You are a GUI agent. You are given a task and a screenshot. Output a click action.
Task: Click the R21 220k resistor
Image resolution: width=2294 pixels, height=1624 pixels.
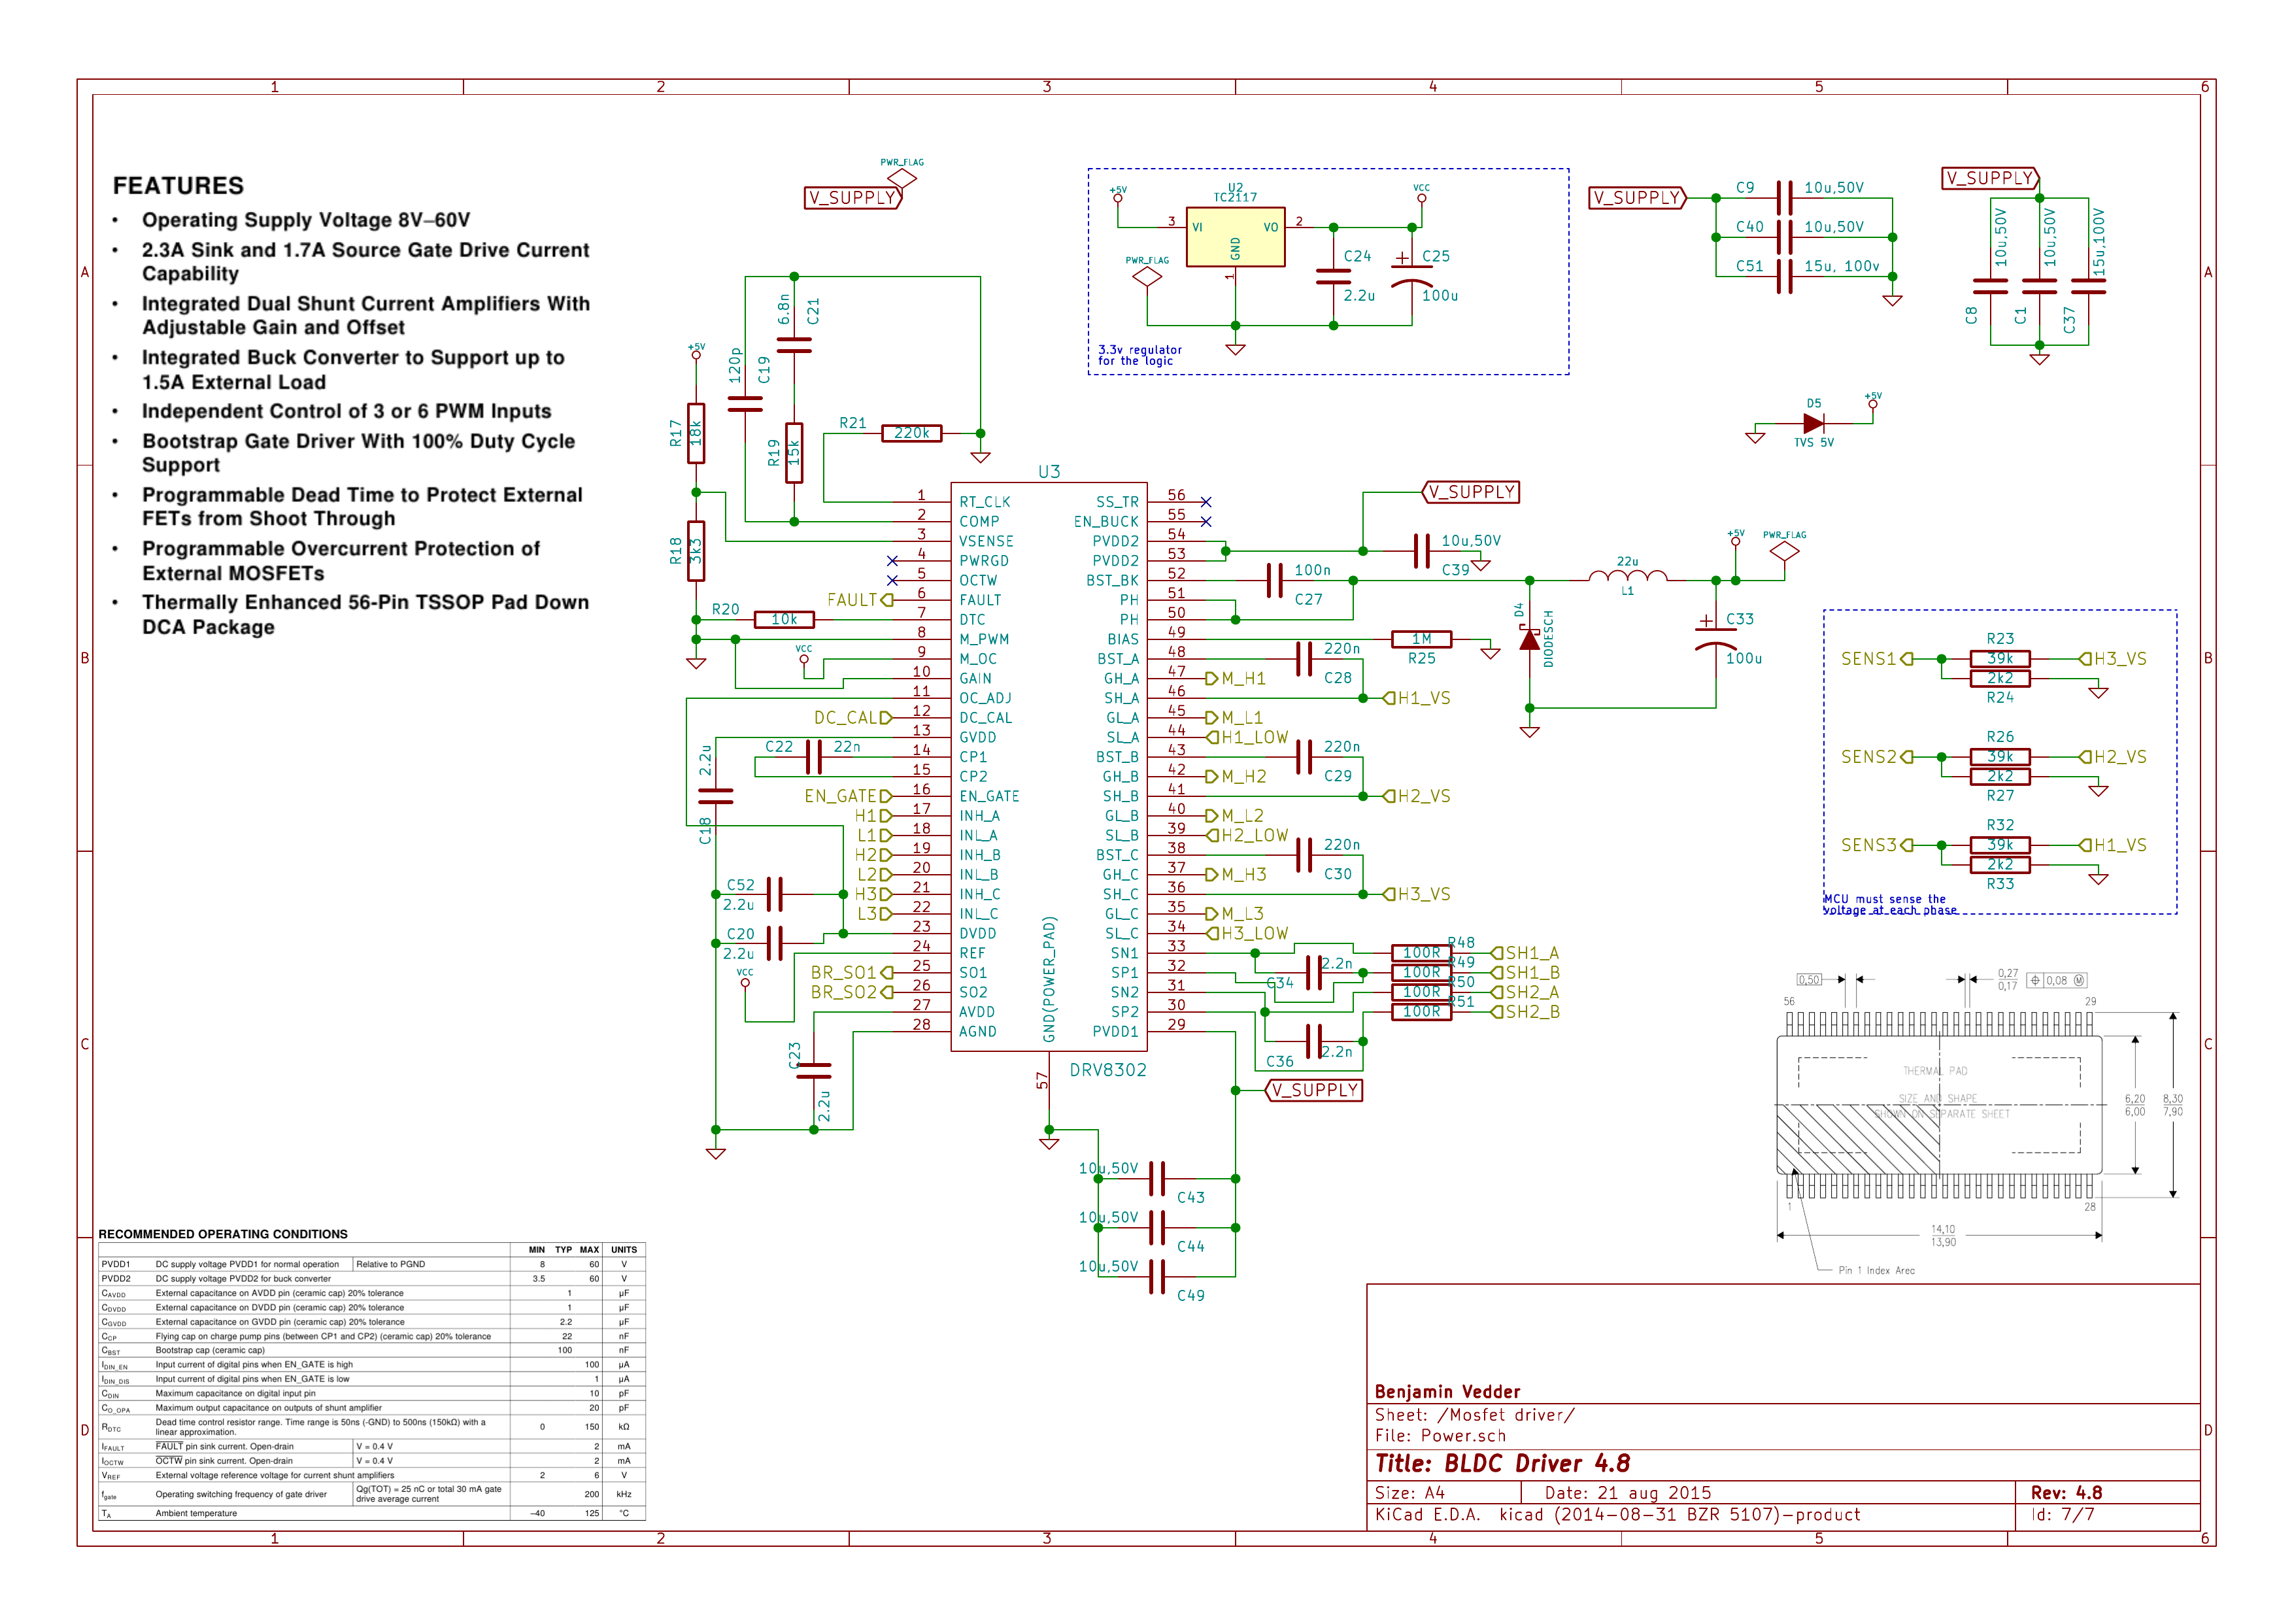[x=911, y=433]
